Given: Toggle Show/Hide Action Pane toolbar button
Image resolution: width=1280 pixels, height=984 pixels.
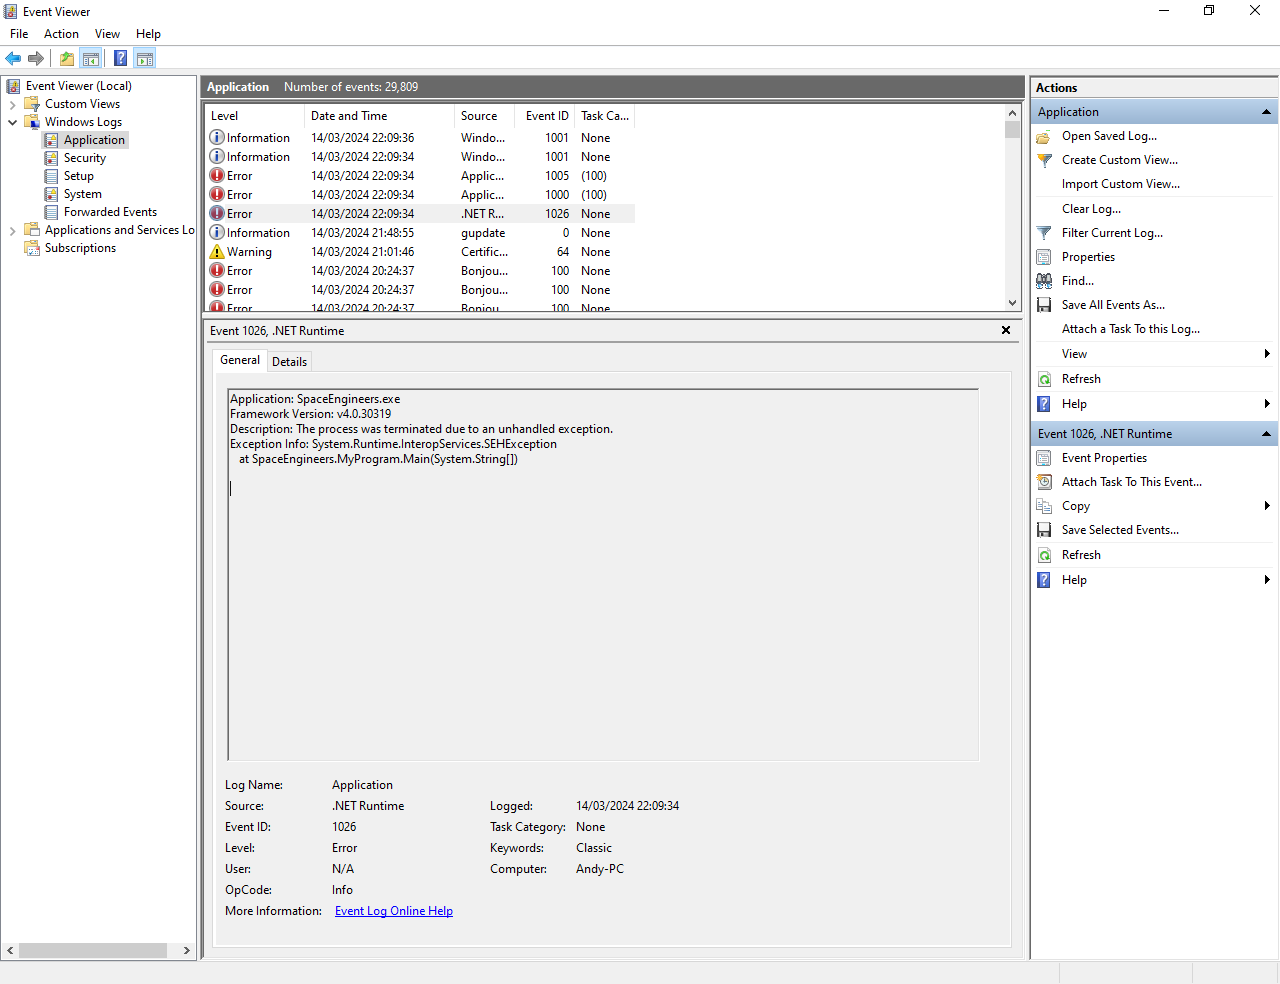Looking at the screenshot, I should tap(145, 58).
